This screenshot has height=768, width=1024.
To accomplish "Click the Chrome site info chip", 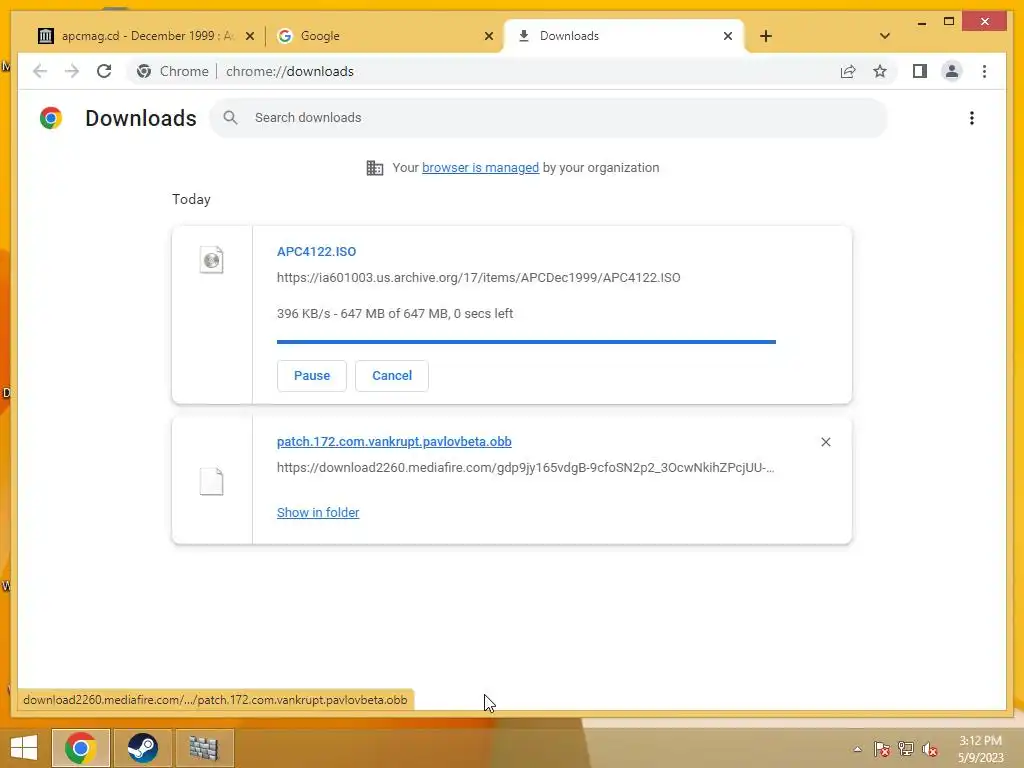I will [172, 71].
